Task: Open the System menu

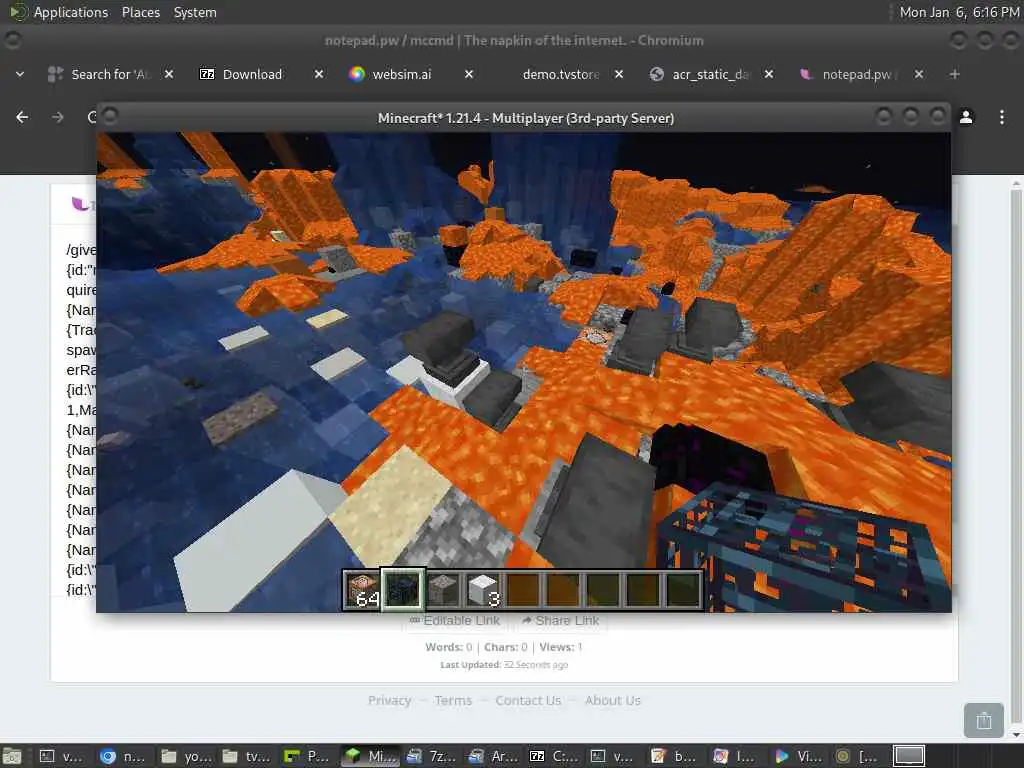Action: (195, 12)
